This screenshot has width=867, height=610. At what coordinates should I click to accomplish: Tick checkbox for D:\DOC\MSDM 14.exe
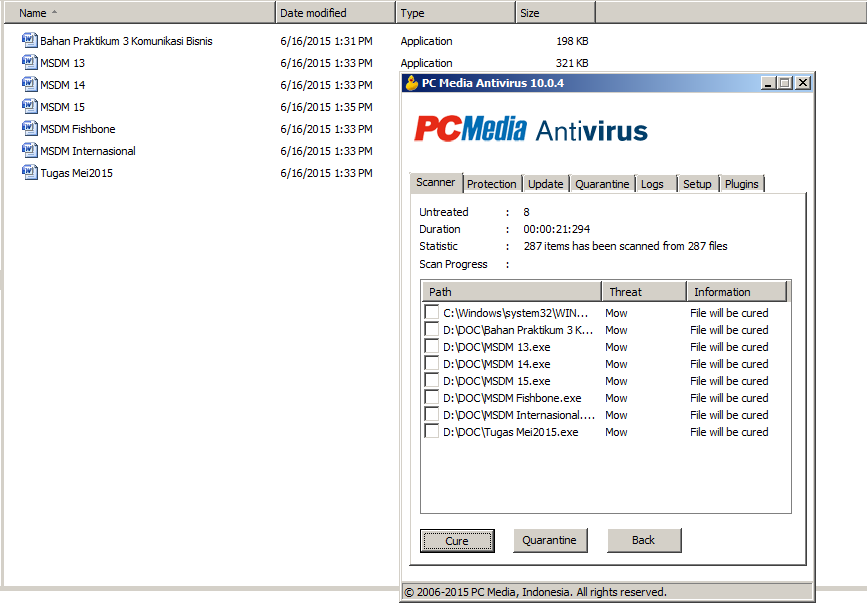point(431,363)
